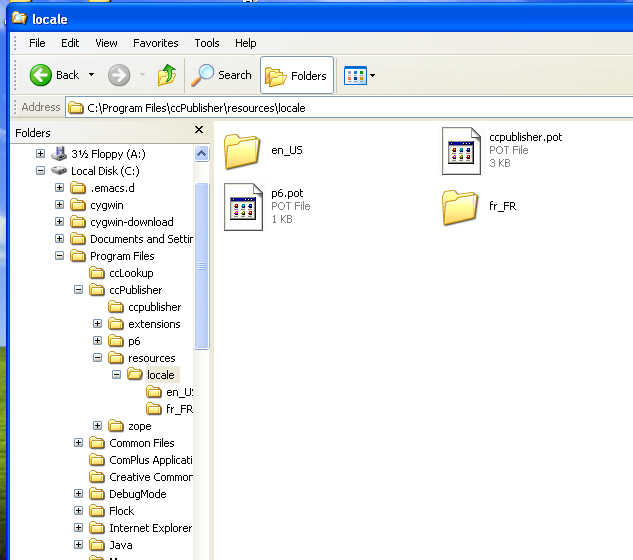The width and height of the screenshot is (633, 560).
Task: Collapse the resources tree node
Action: click(x=97, y=357)
